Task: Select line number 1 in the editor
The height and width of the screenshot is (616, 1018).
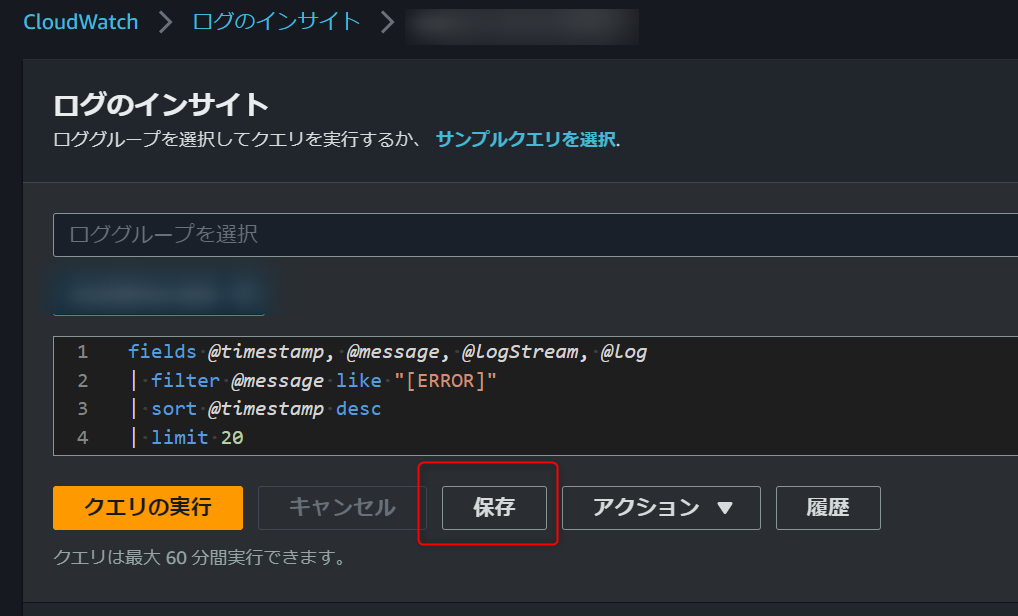Action: (82, 351)
